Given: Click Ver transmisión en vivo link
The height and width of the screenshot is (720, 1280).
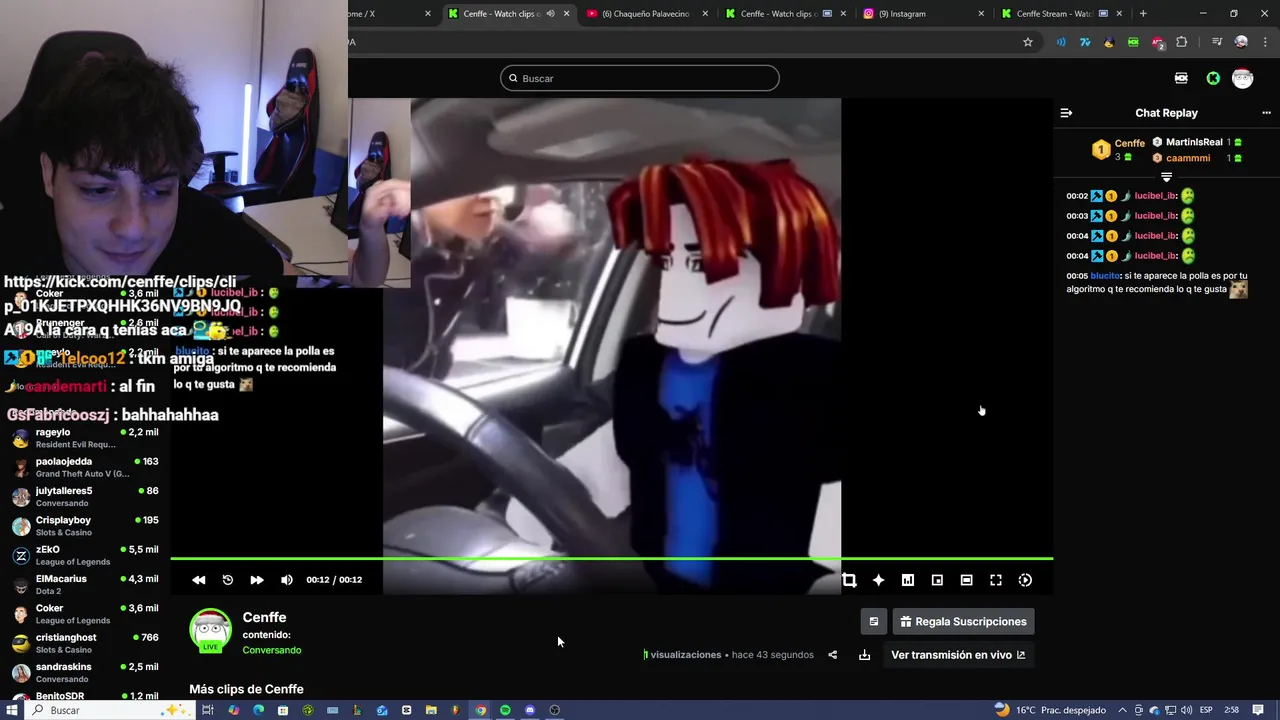Looking at the screenshot, I should (958, 655).
